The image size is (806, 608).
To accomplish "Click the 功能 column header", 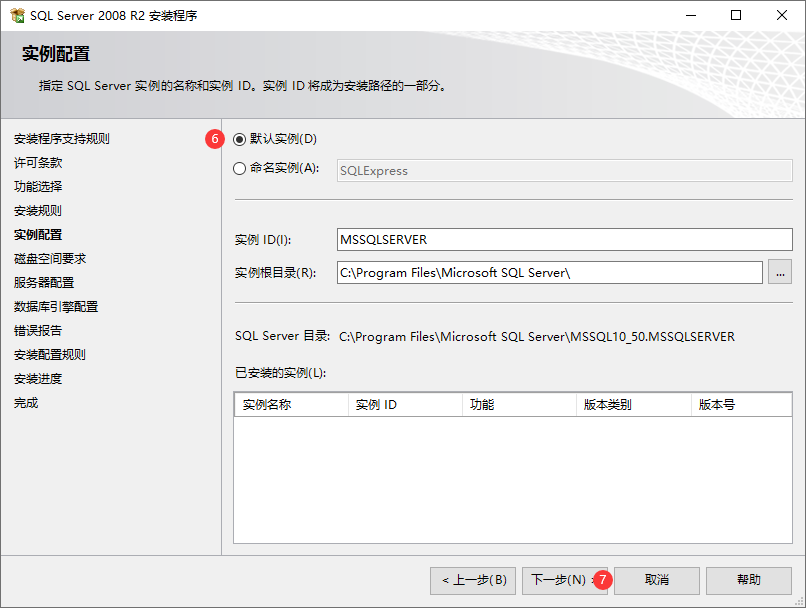I will click(x=520, y=405).
